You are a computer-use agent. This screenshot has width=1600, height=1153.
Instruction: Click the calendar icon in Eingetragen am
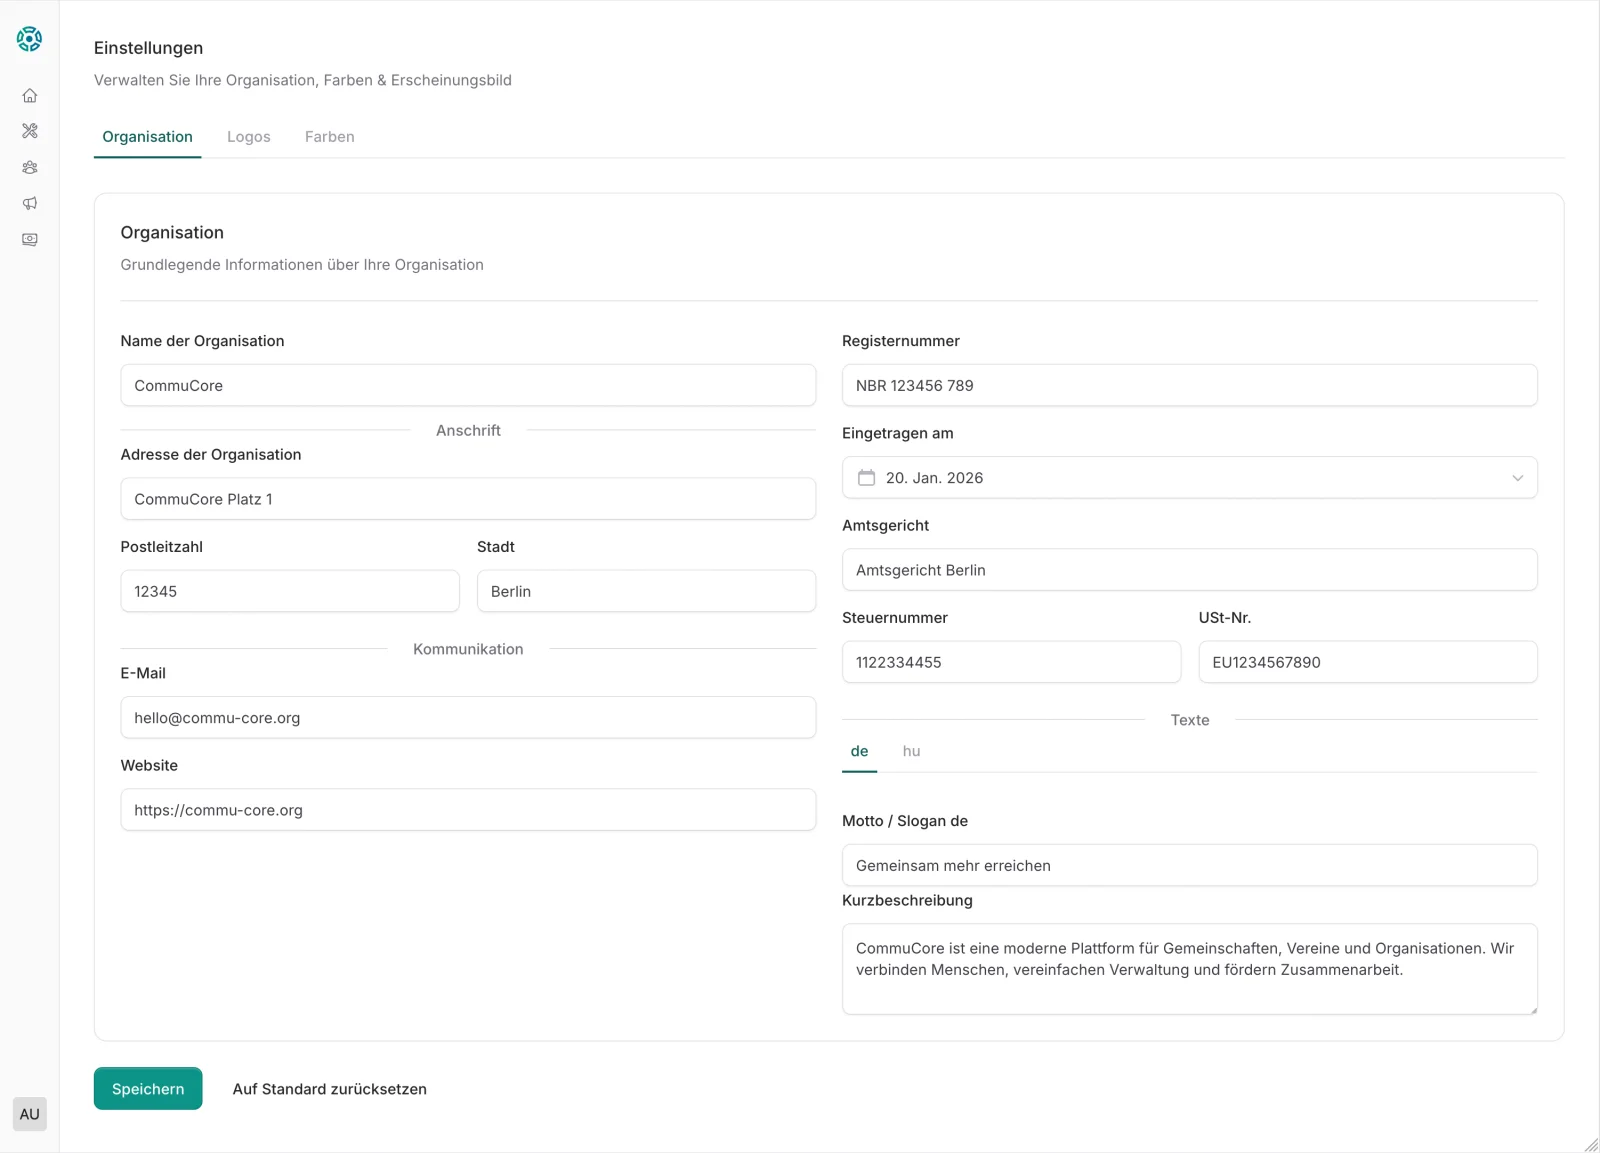tap(866, 477)
